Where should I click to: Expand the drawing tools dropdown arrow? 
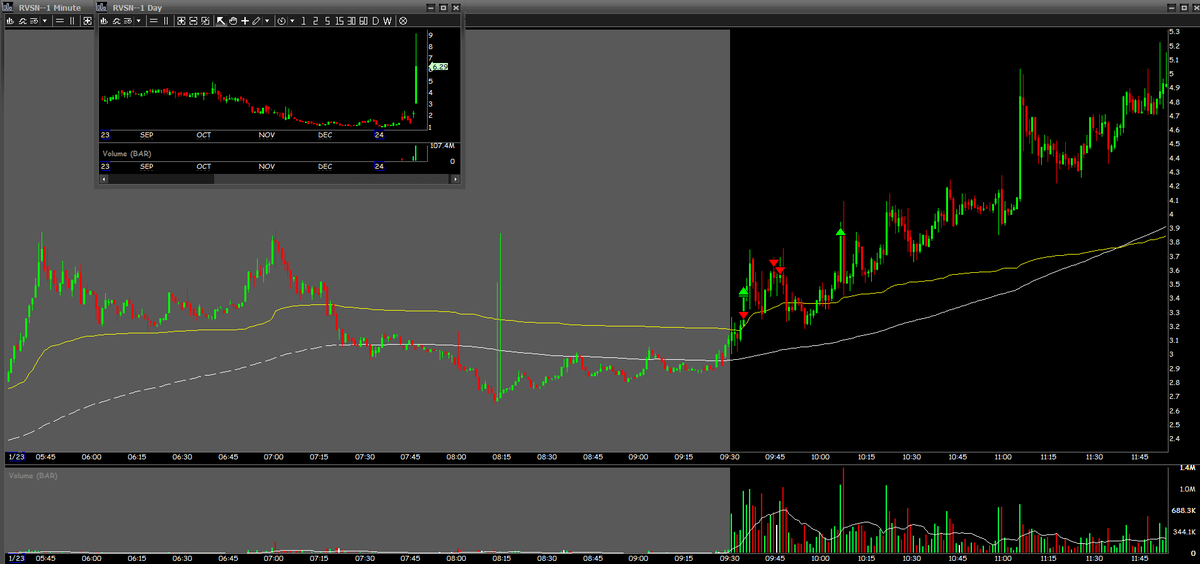point(267,20)
